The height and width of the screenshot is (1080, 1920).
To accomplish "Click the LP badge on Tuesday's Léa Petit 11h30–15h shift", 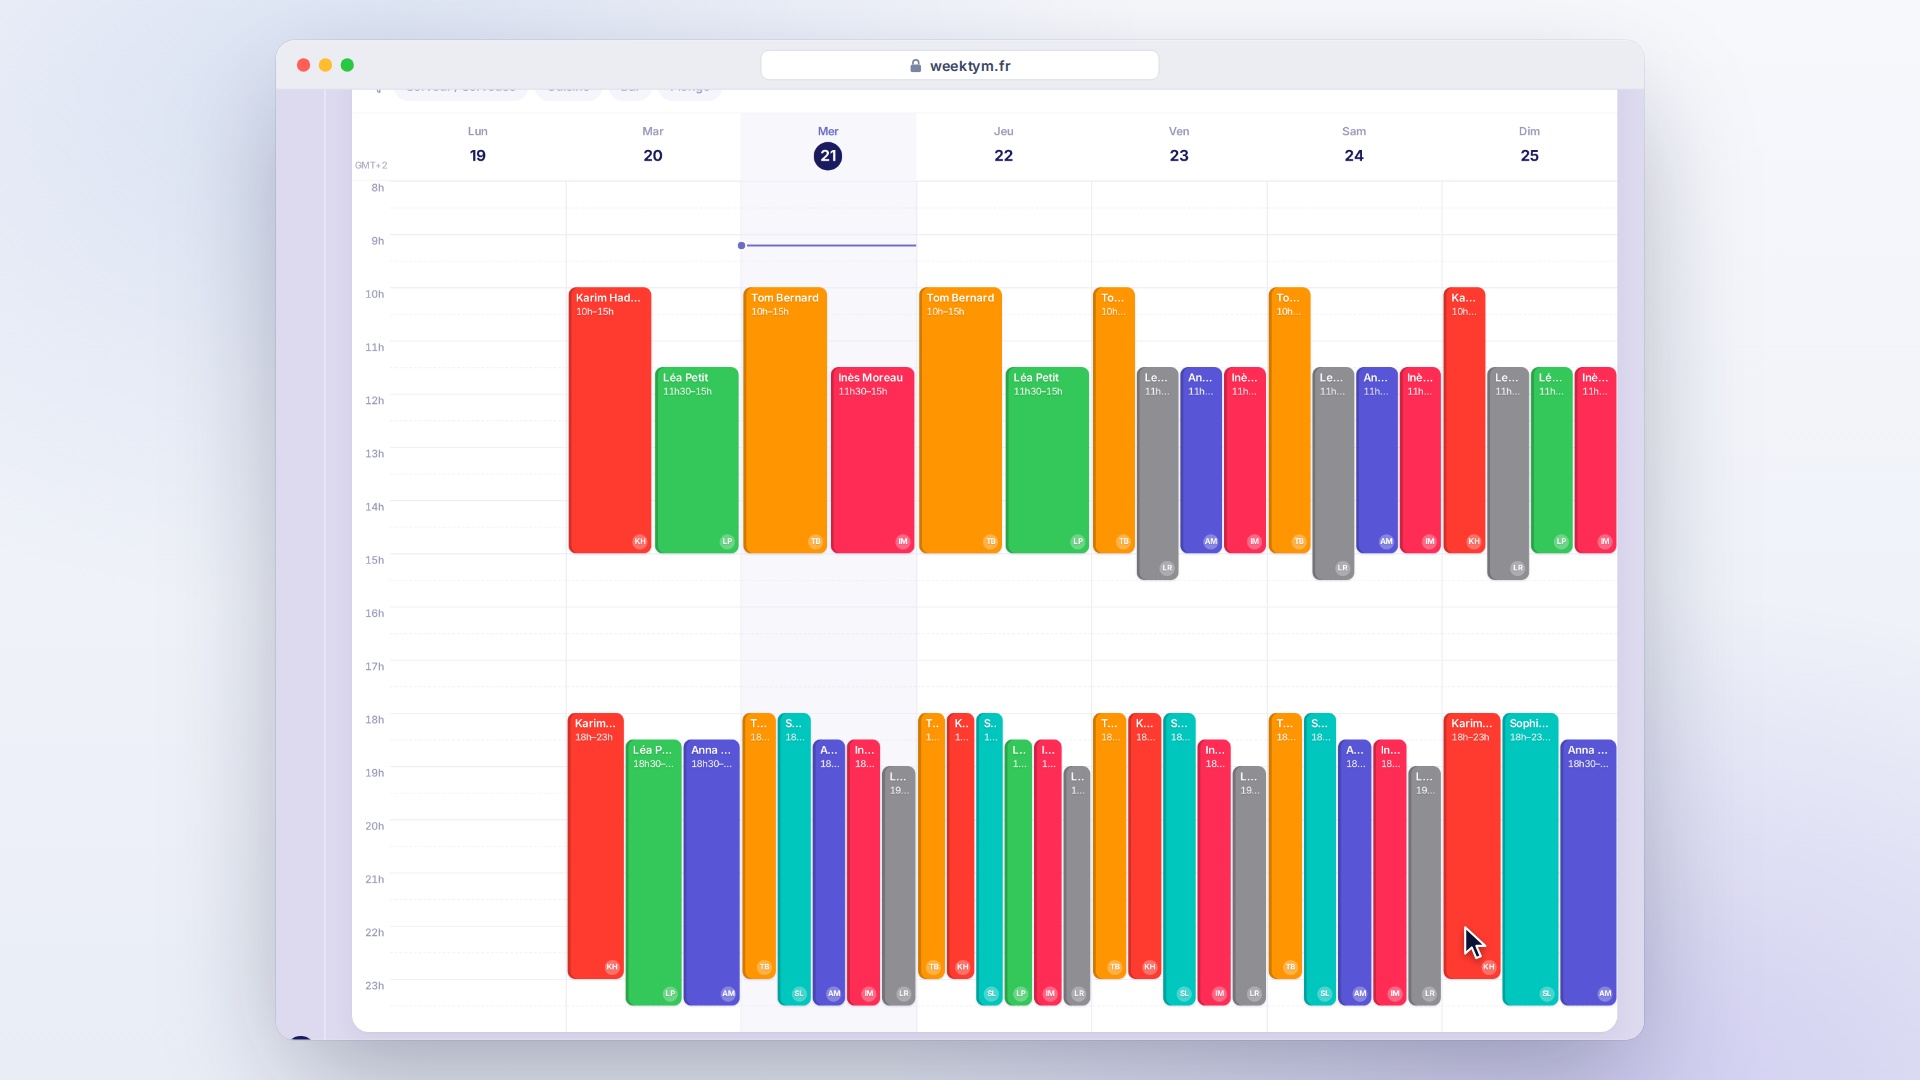I will pos(727,541).
